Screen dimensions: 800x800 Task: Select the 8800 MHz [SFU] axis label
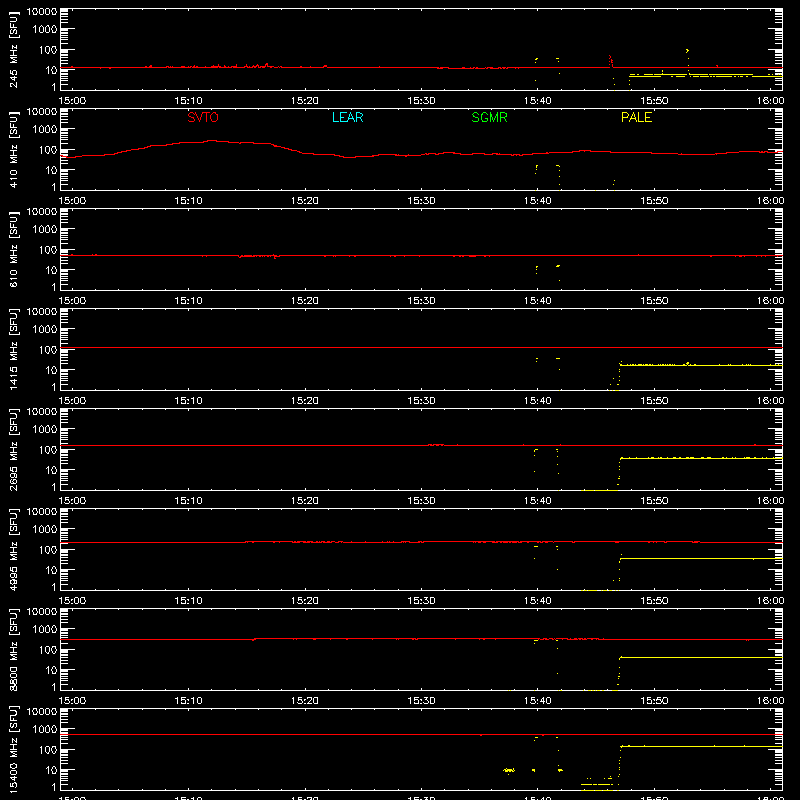14,650
